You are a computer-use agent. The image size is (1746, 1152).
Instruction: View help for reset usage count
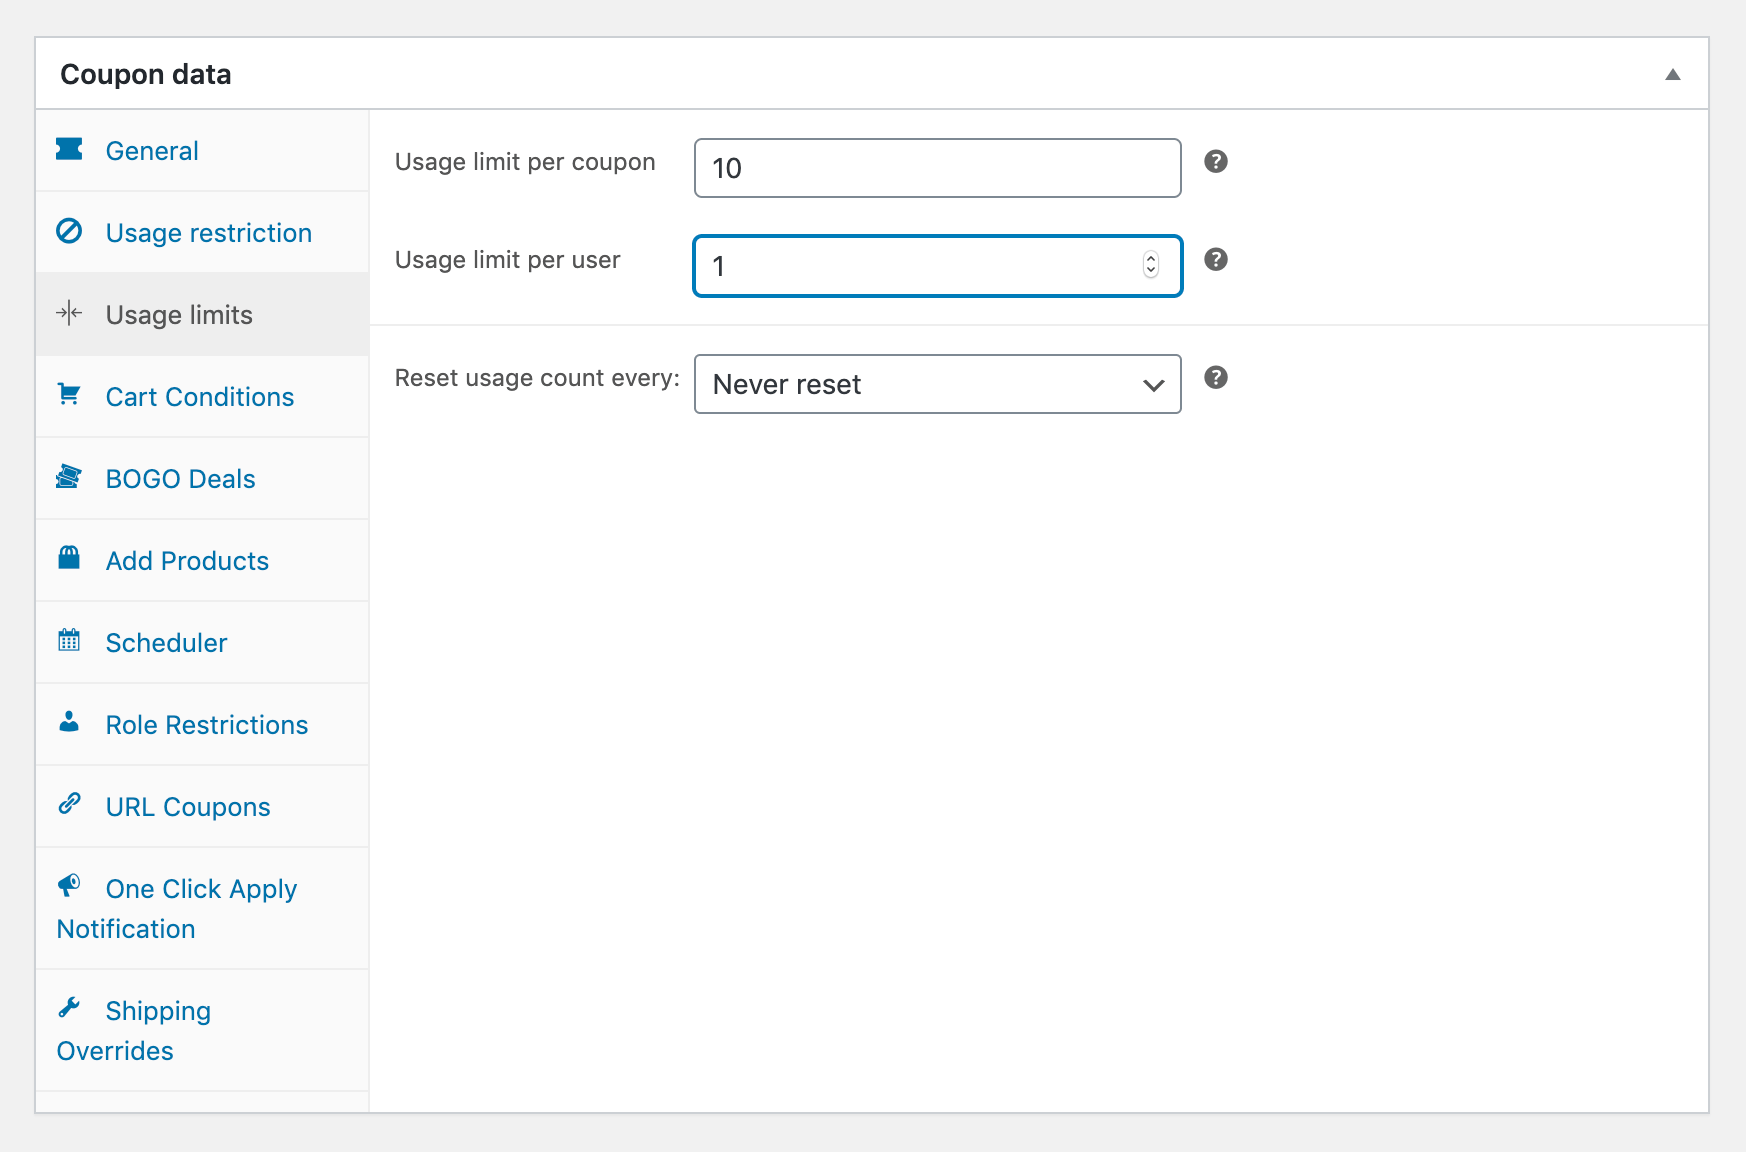(x=1215, y=377)
